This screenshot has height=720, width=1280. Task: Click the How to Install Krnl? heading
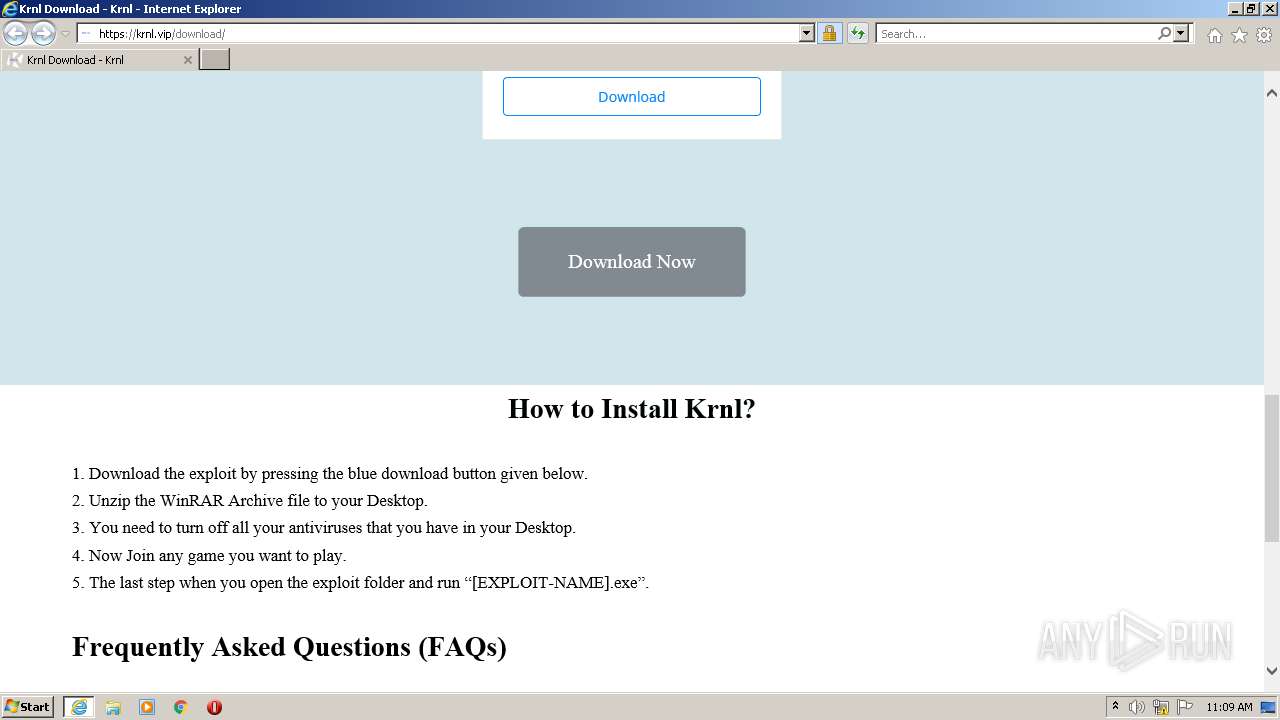coord(631,409)
